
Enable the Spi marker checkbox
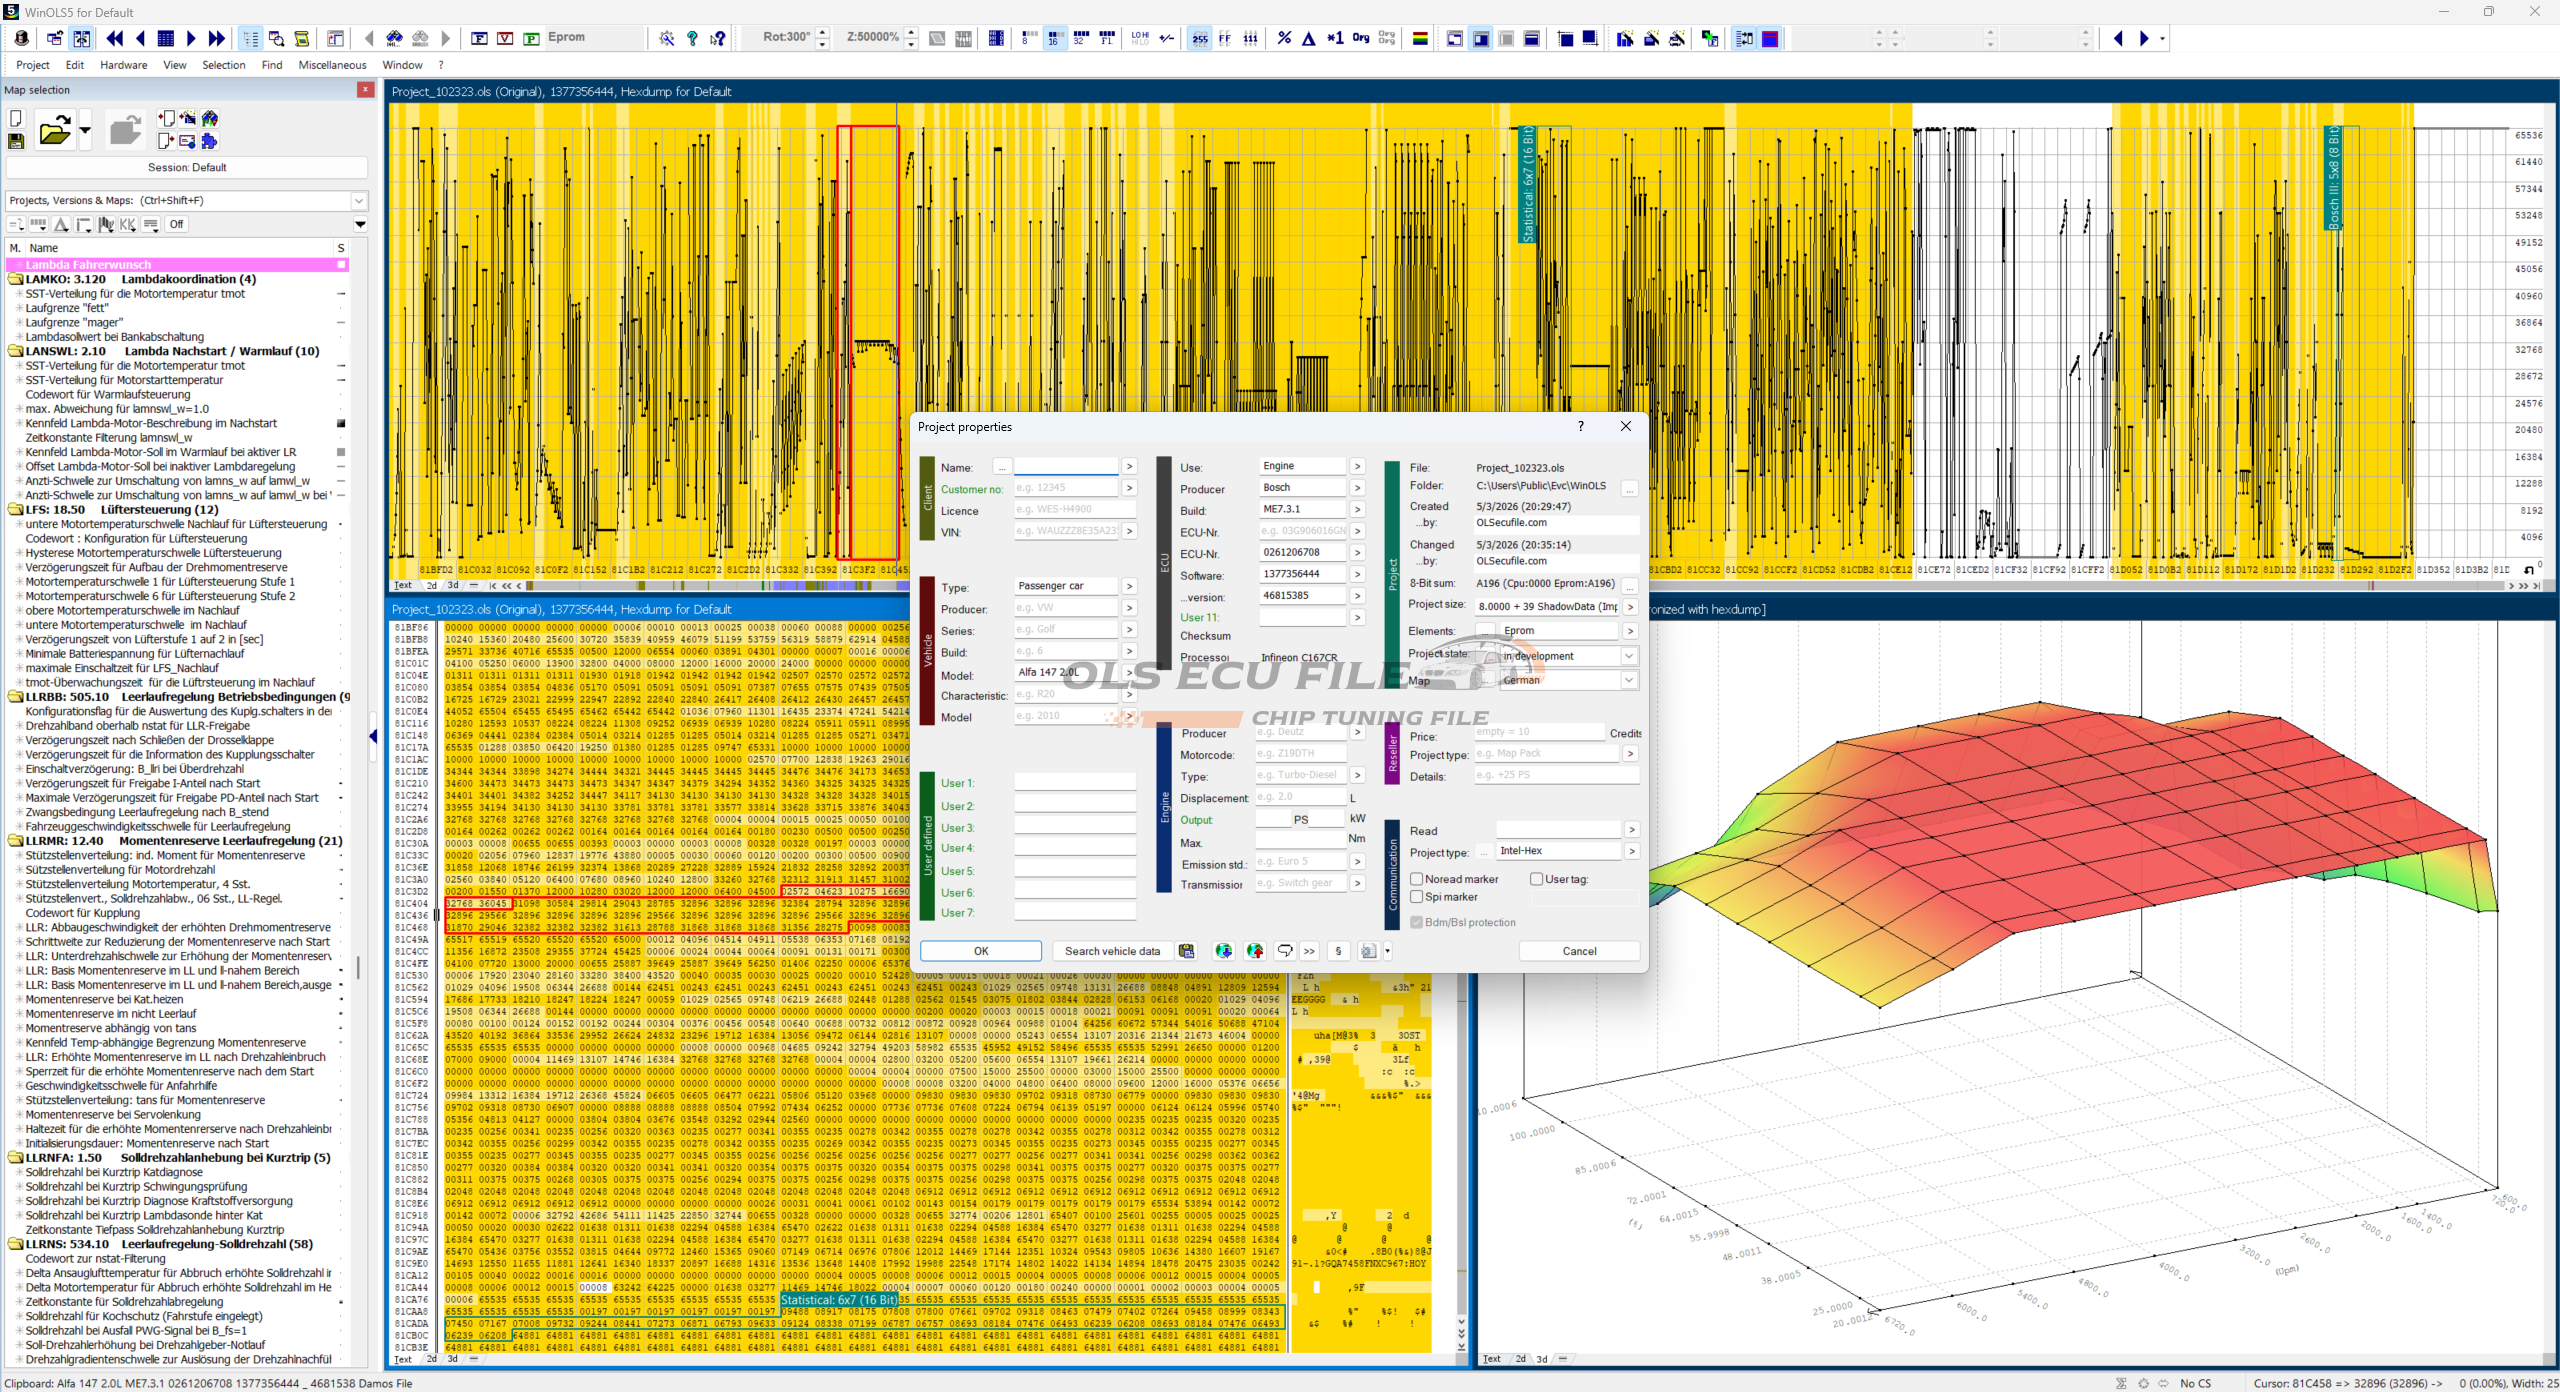click(x=1417, y=897)
